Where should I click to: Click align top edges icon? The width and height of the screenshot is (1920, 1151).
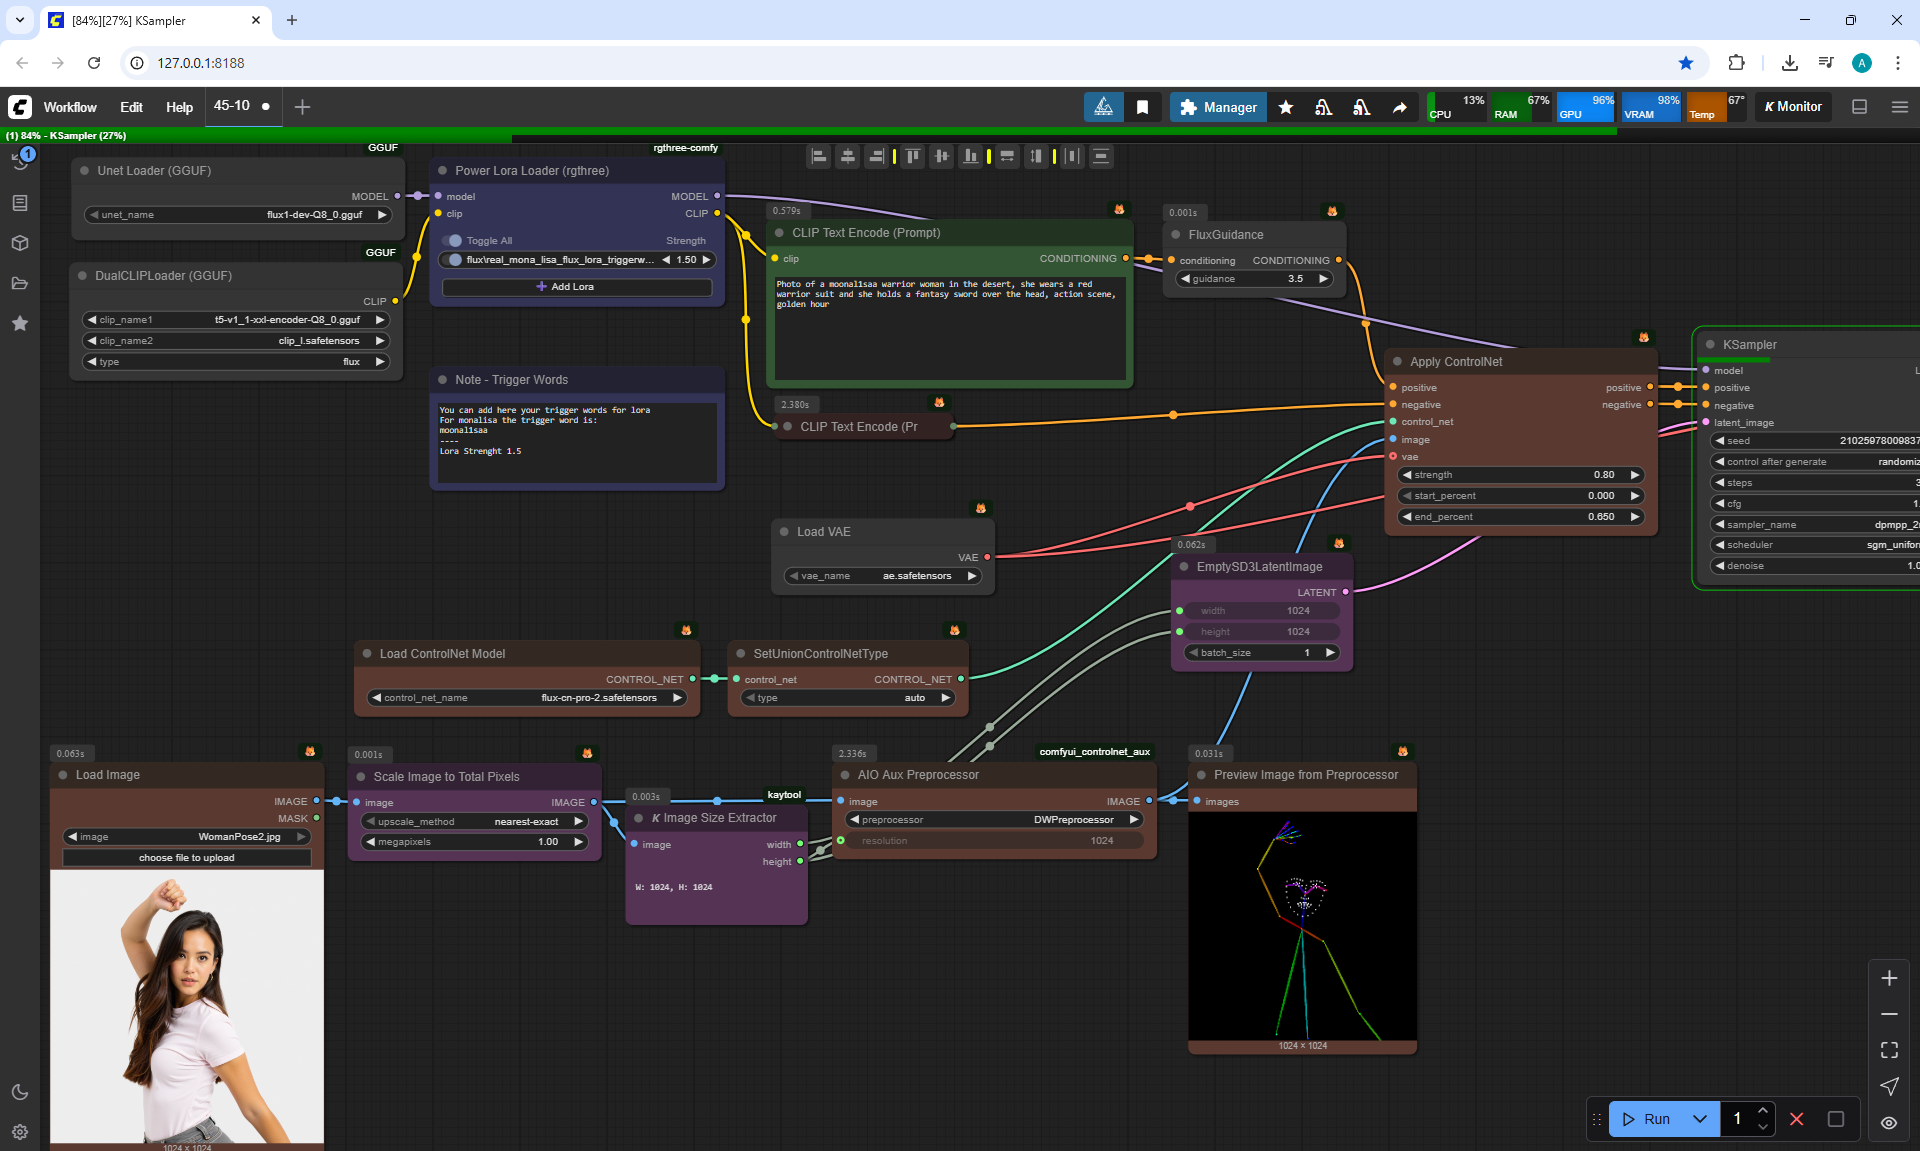click(912, 156)
